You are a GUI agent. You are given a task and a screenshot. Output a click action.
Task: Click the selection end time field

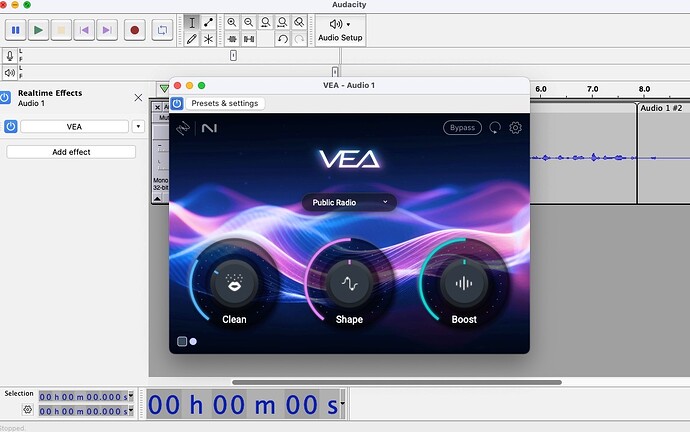click(x=83, y=411)
